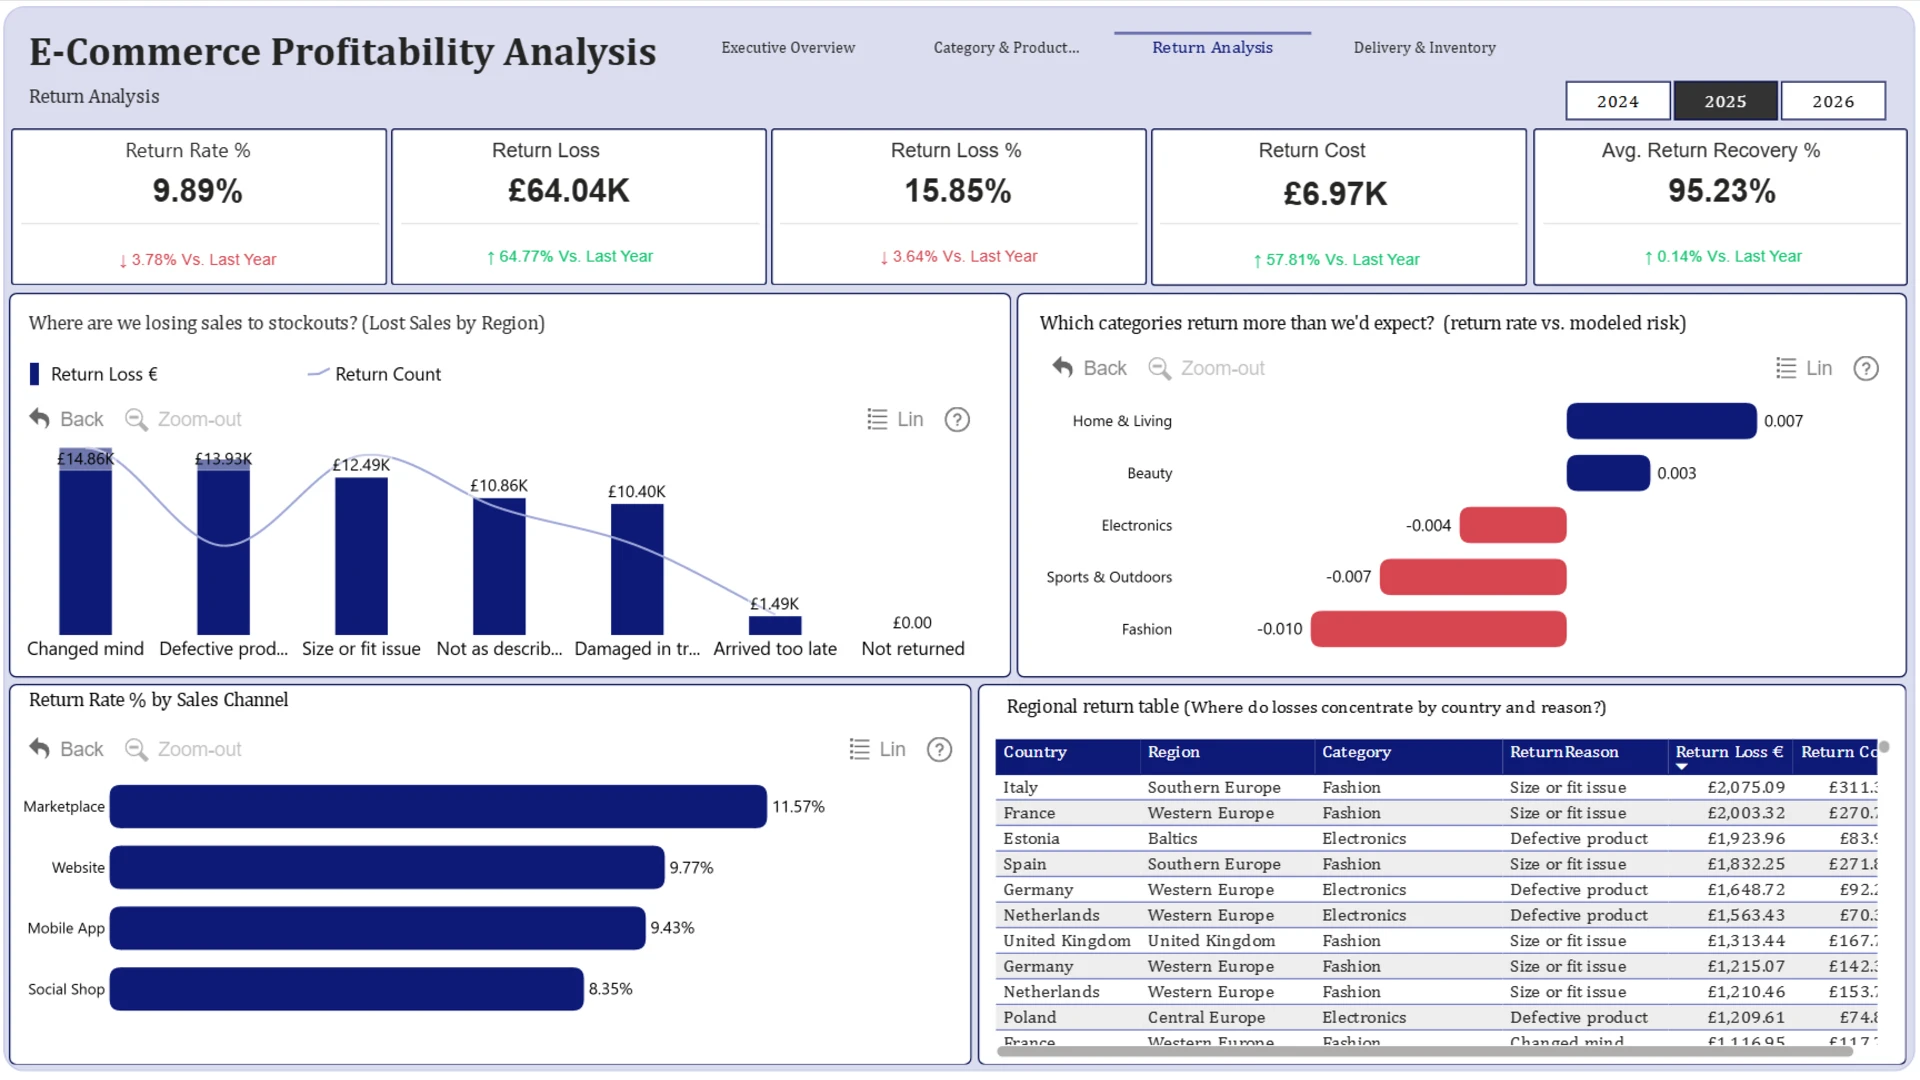This screenshot has height=1080, width=1920.
Task: Click £2,075.09 value in Italy row
Action: [1745, 788]
